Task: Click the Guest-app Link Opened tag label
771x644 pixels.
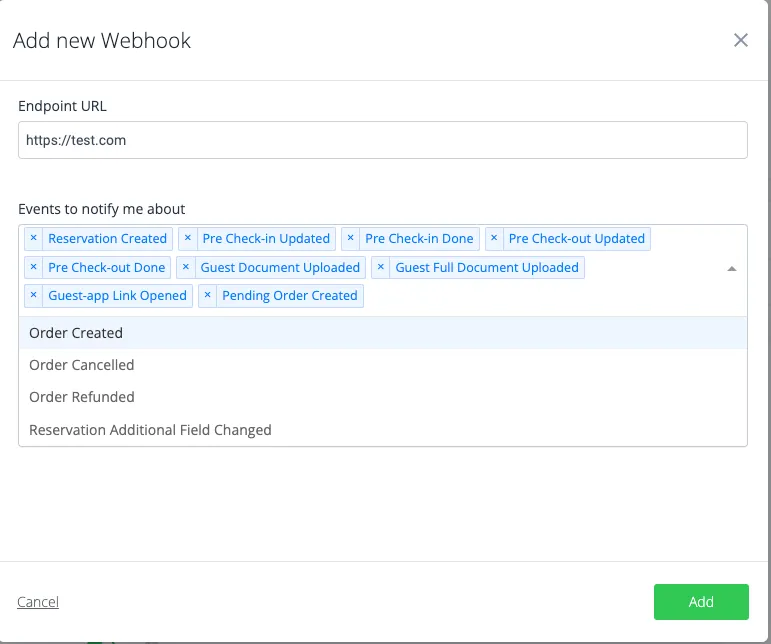Action: point(118,295)
